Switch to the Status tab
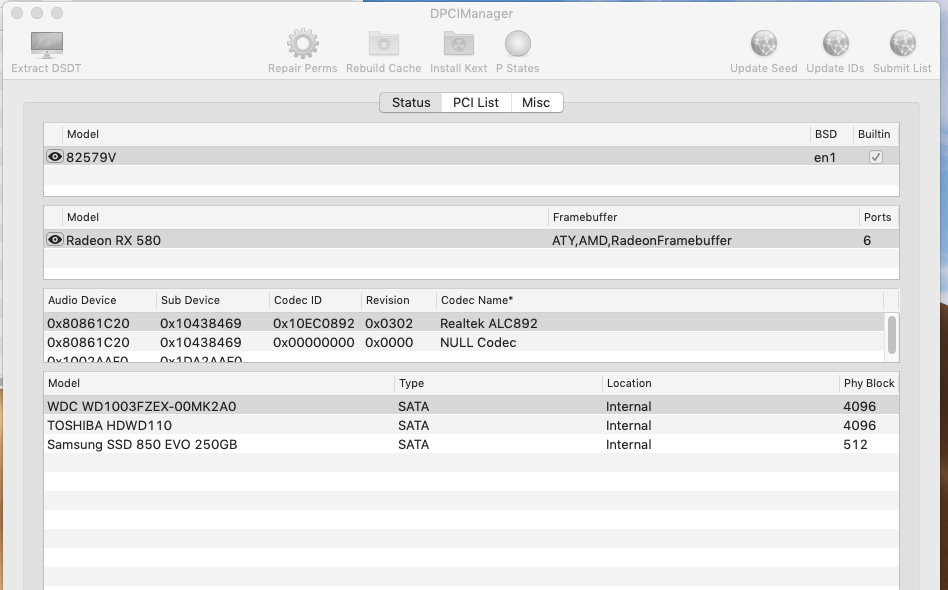Image resolution: width=948 pixels, height=590 pixels. click(x=411, y=103)
